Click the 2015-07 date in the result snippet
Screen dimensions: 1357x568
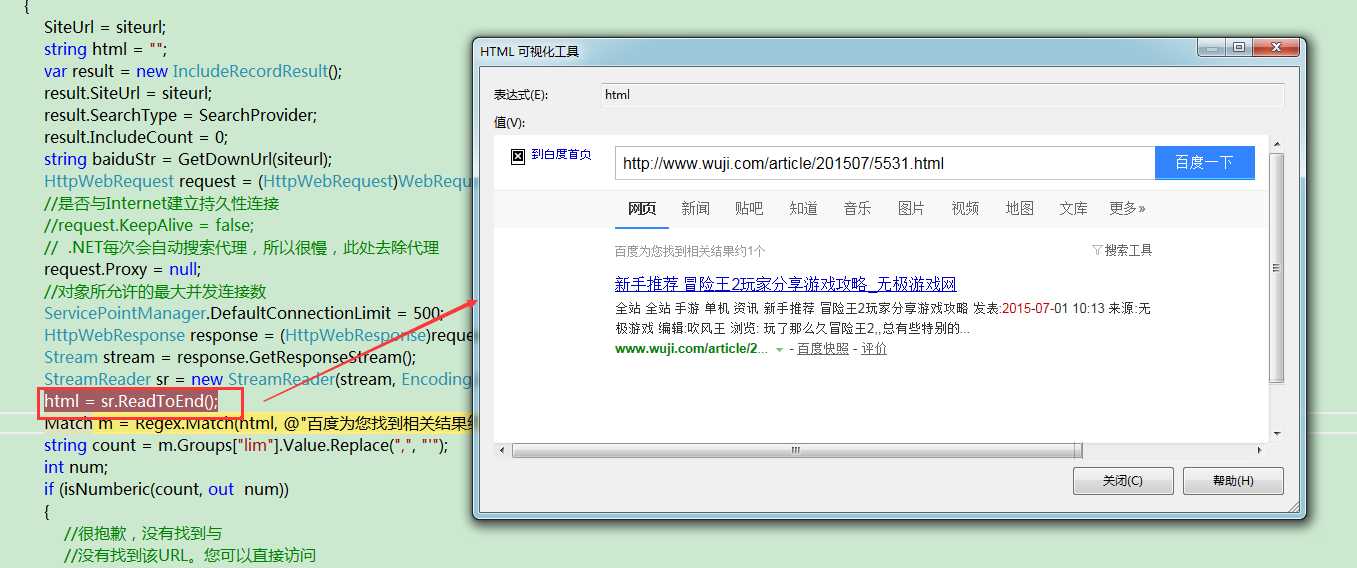point(1026,309)
